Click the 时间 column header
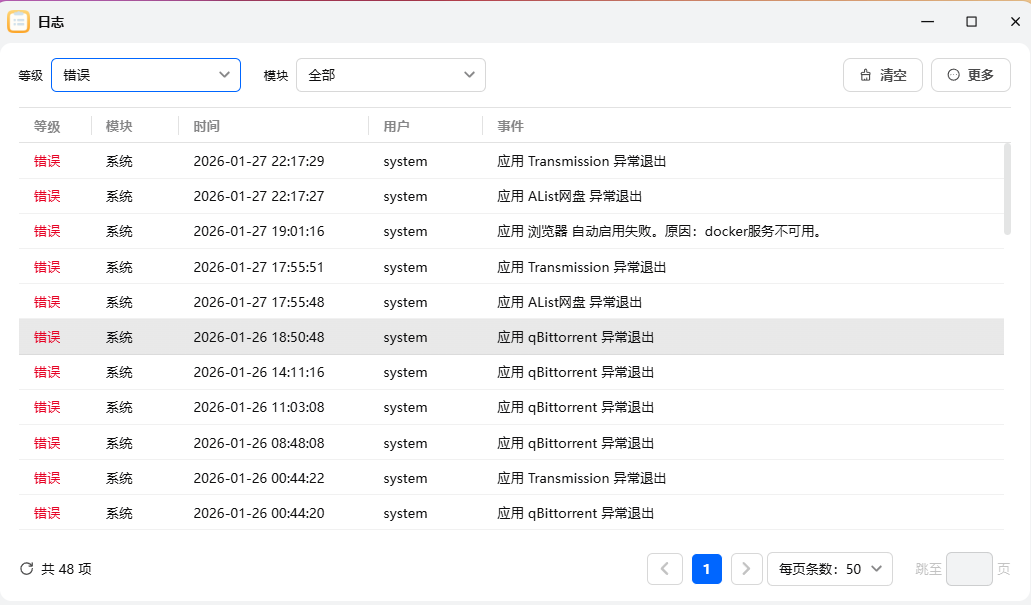This screenshot has height=605, width=1031. tap(206, 126)
